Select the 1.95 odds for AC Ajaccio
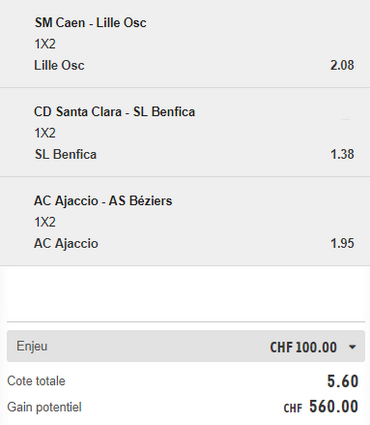Image resolution: width=370 pixels, height=425 pixels. pos(342,243)
